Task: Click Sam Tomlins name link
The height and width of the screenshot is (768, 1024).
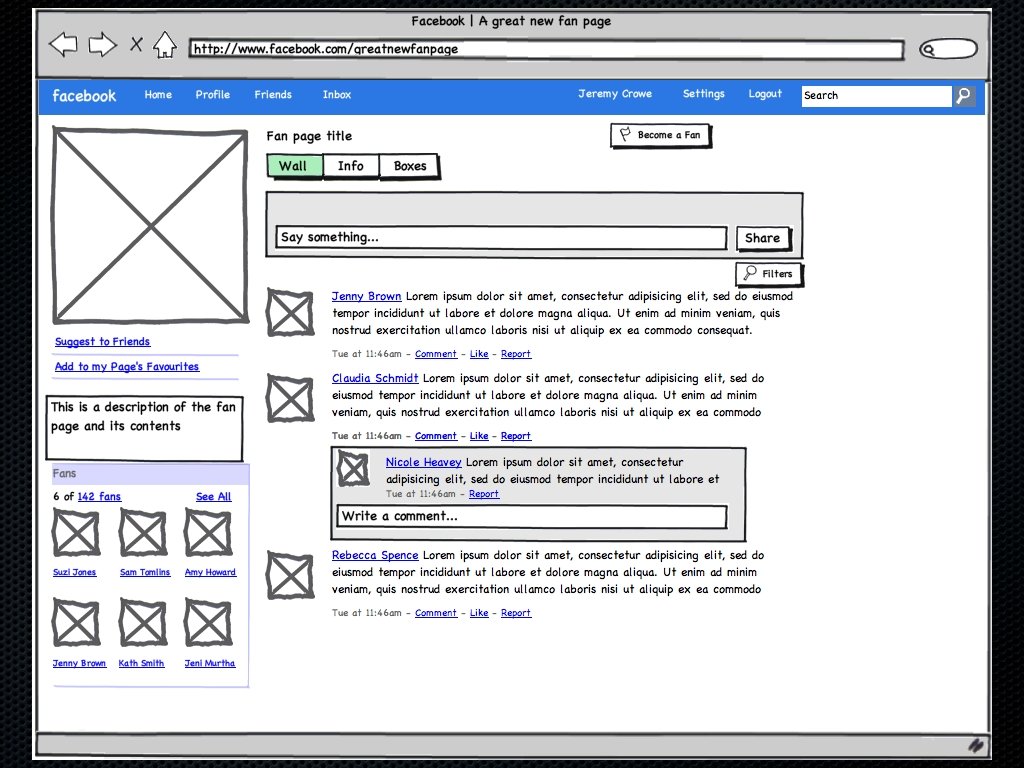Action: pos(145,573)
